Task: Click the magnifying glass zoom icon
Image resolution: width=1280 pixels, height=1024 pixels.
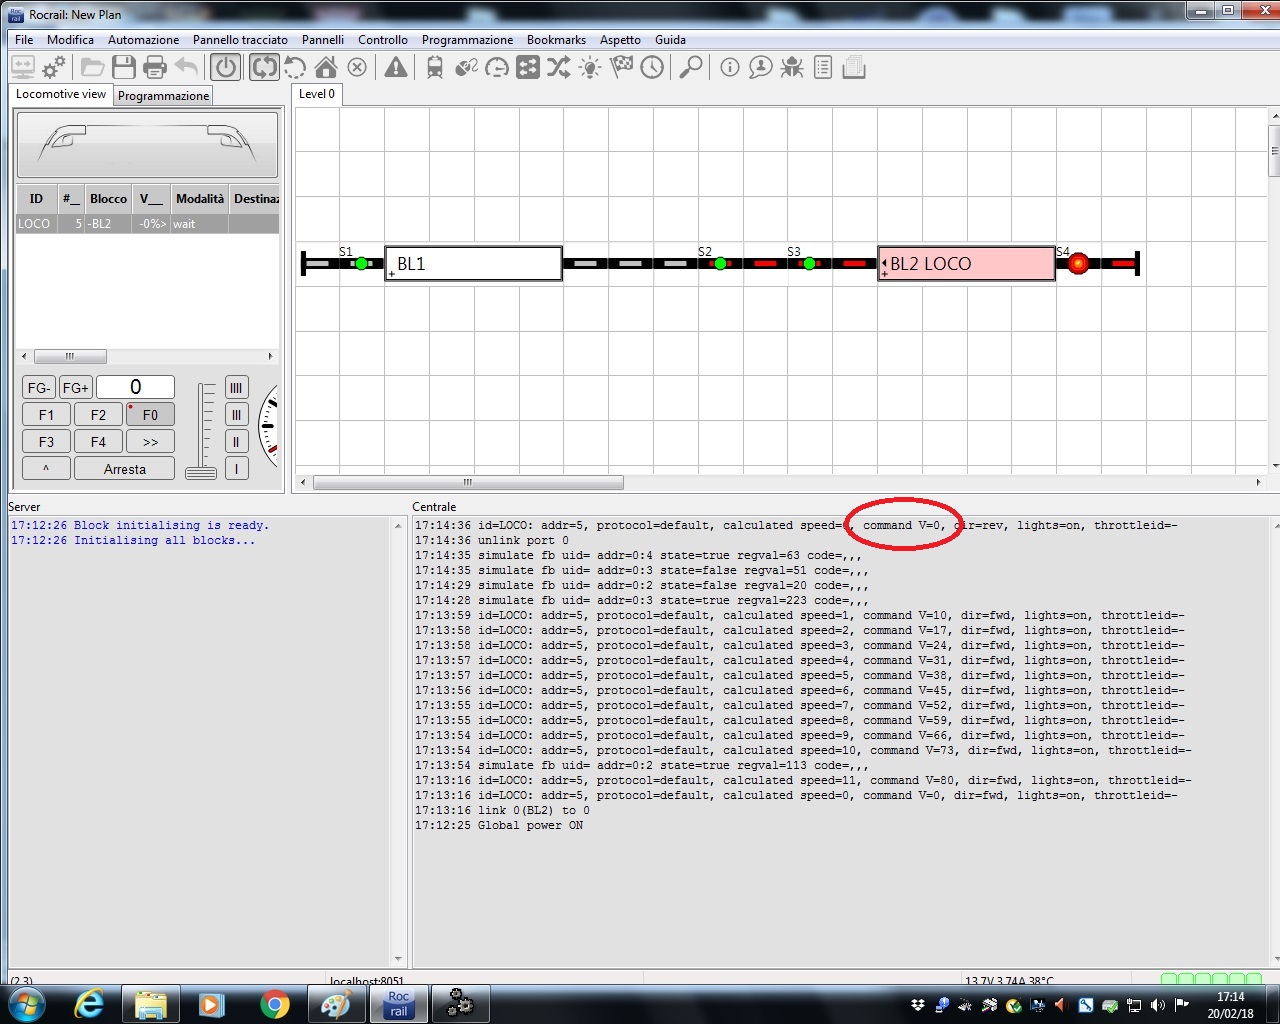Action: point(690,68)
